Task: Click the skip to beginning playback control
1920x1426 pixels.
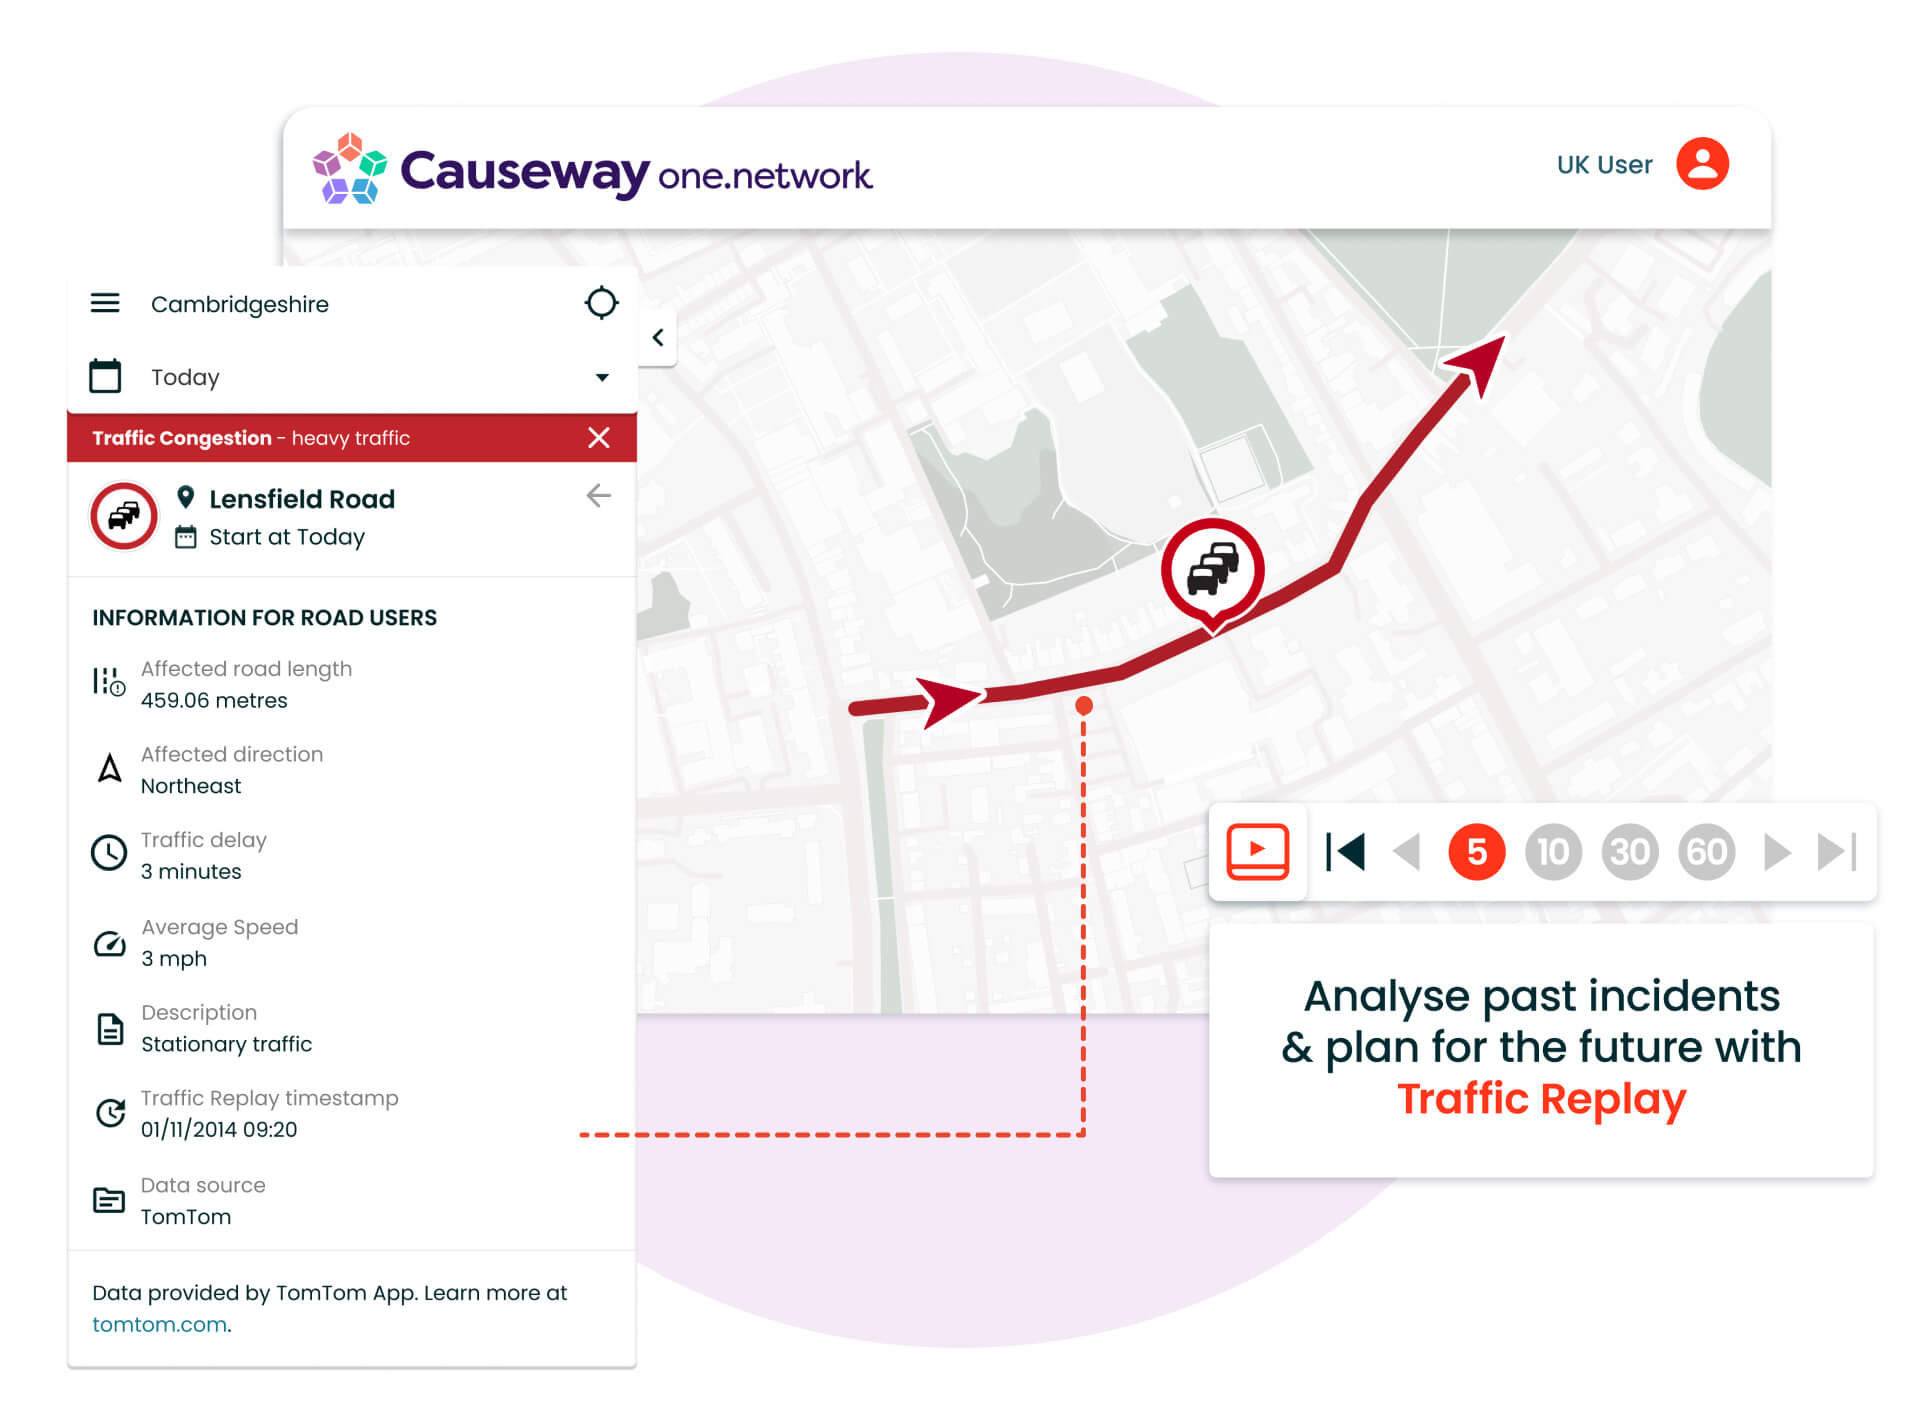Action: click(1343, 854)
